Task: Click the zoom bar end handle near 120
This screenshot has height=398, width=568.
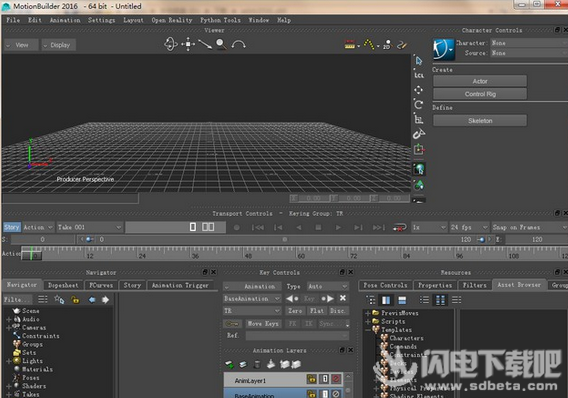Action: (481, 239)
